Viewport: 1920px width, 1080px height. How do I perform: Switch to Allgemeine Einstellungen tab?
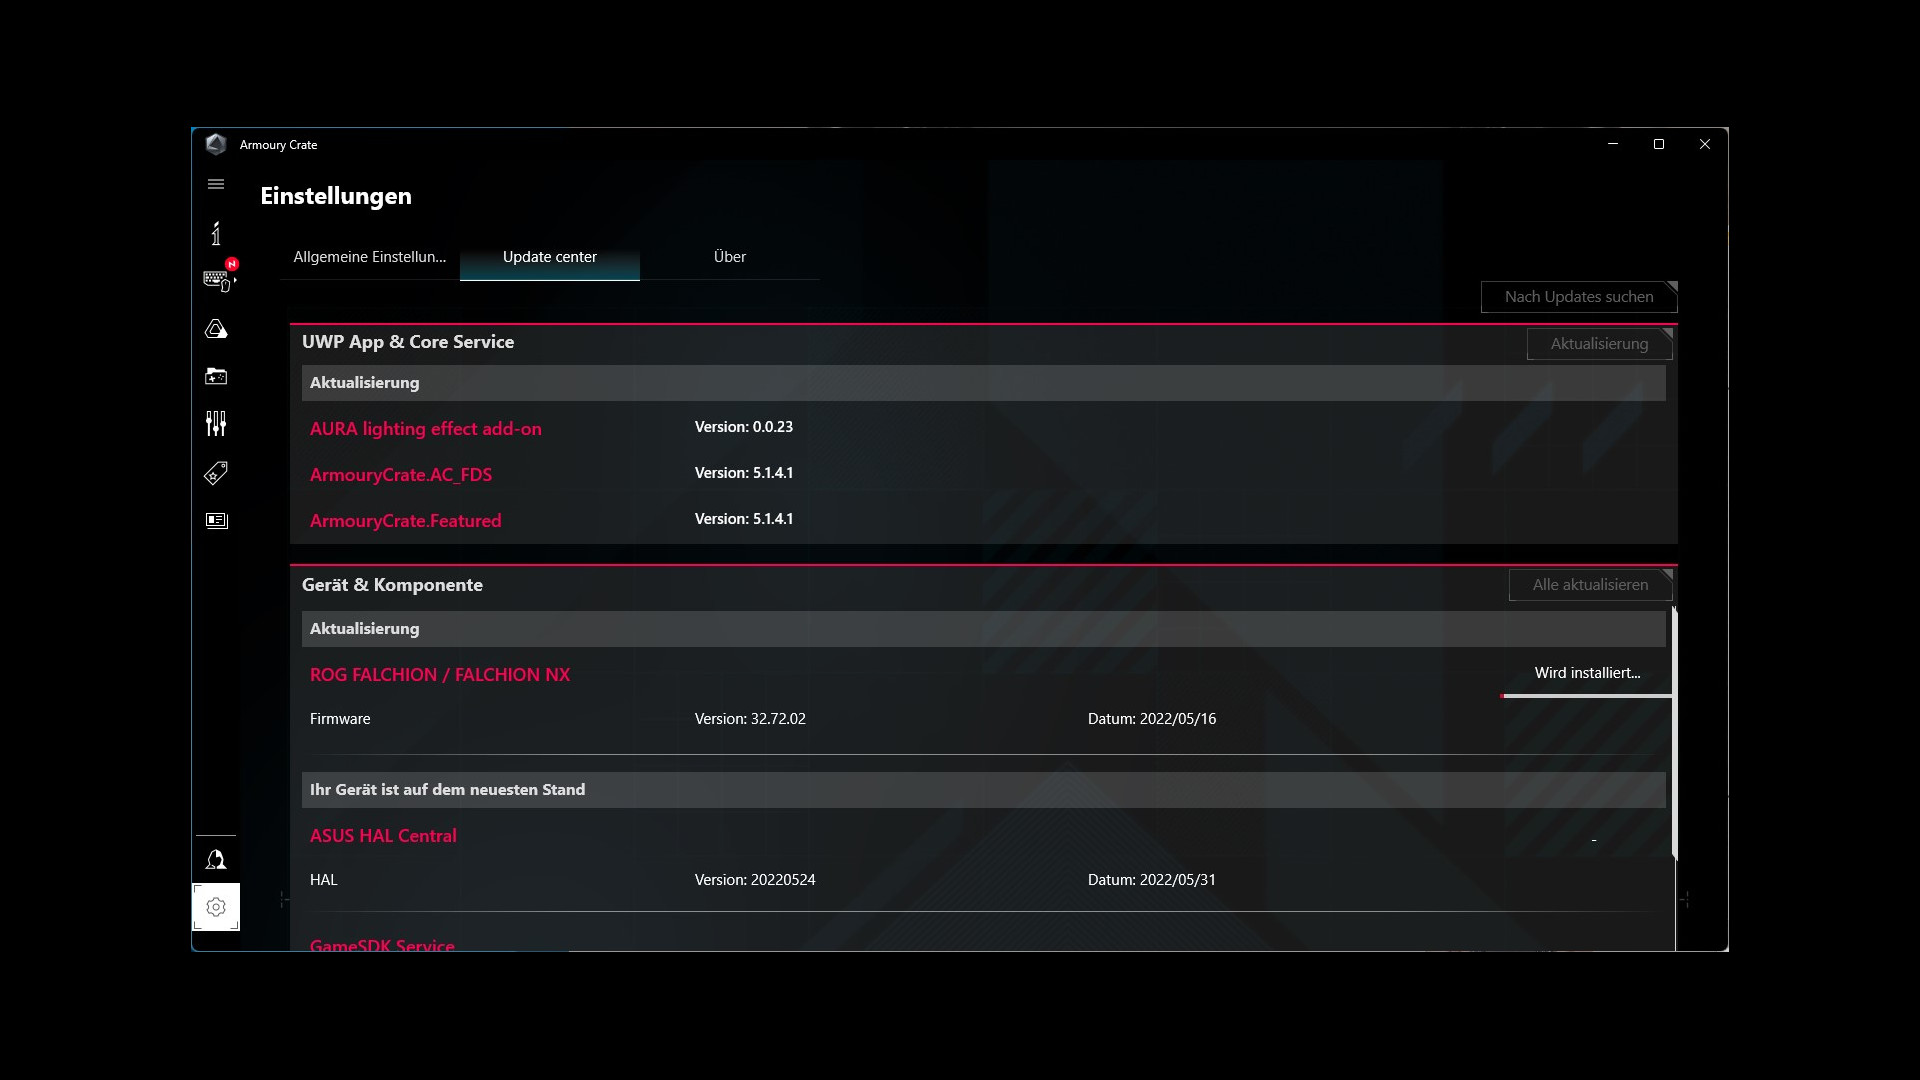pos(370,257)
